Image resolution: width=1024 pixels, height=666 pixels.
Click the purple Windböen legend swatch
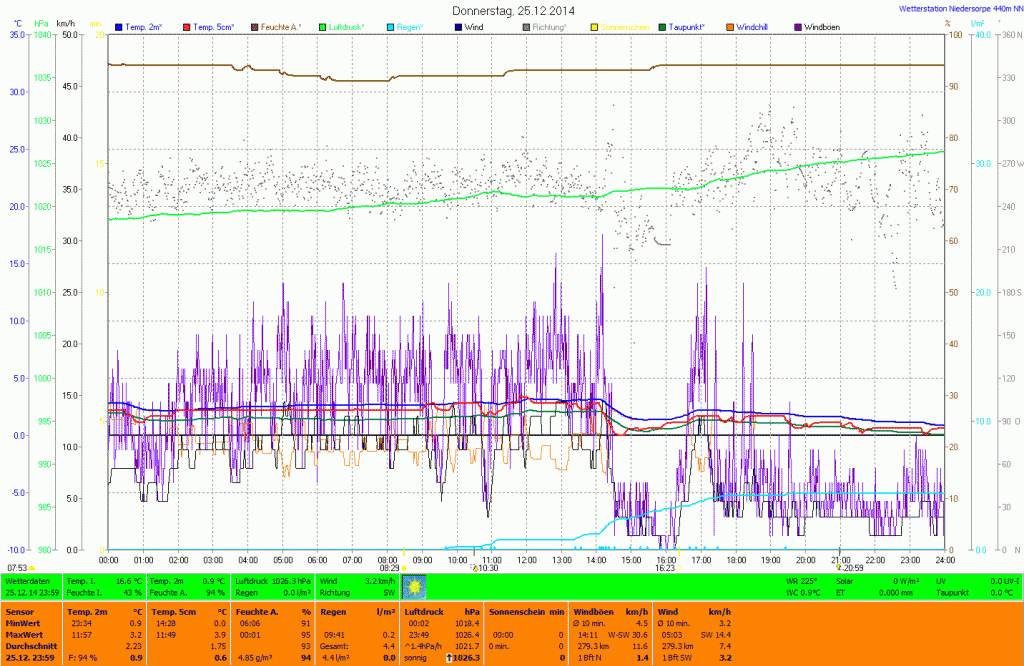coord(798,26)
